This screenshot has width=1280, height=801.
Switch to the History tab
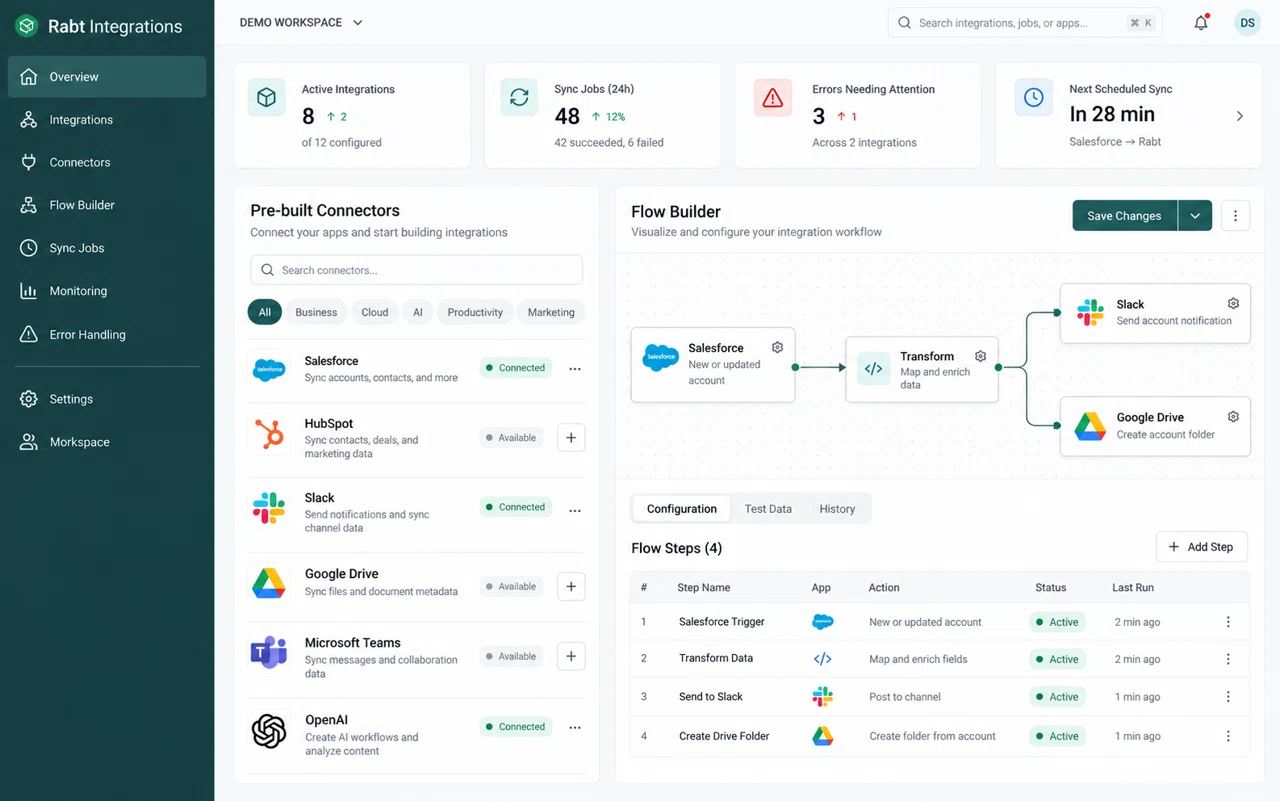[837, 509]
